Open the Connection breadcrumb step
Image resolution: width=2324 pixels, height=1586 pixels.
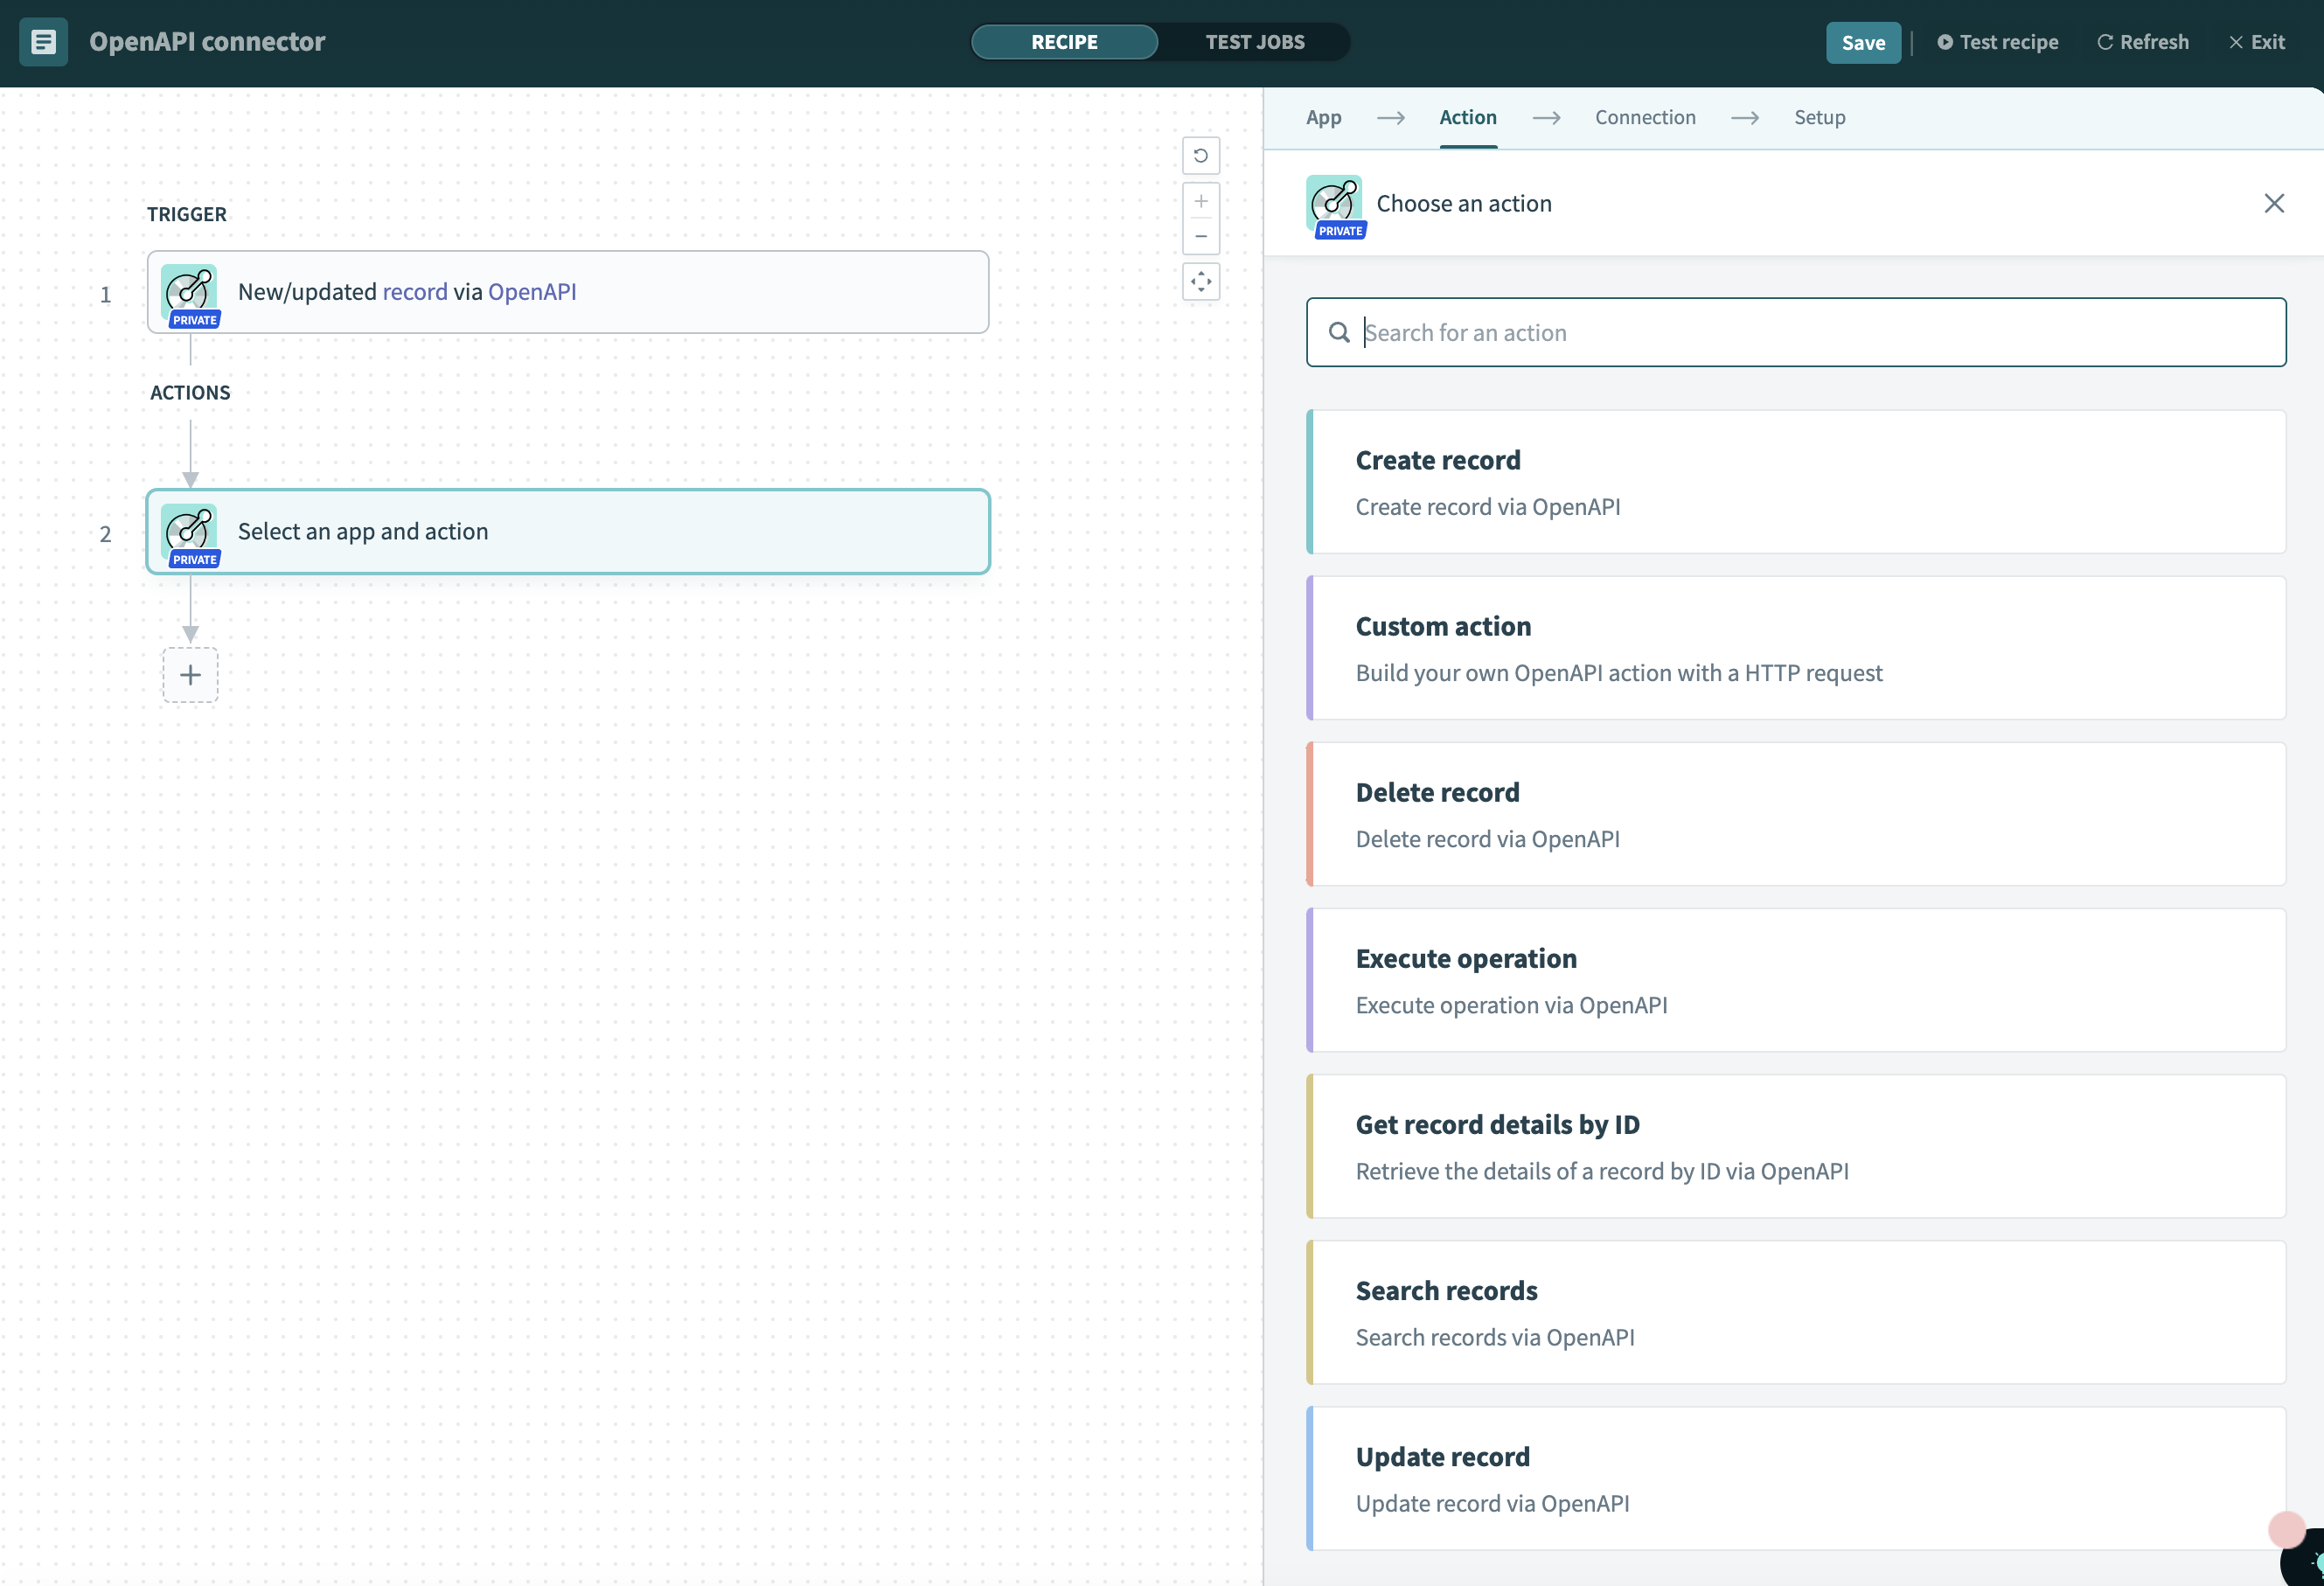(x=1645, y=117)
